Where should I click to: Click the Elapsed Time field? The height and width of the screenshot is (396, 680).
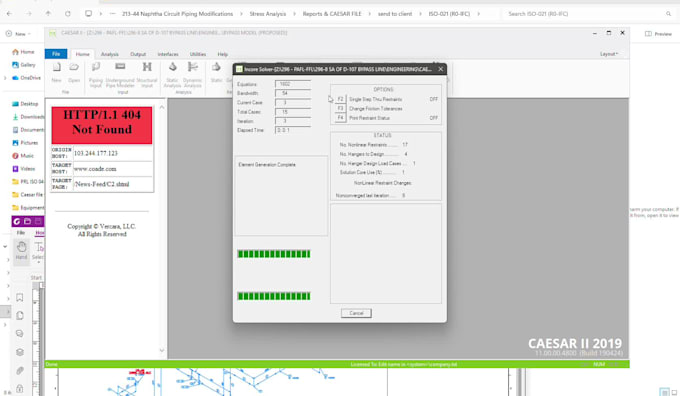pos(293,130)
